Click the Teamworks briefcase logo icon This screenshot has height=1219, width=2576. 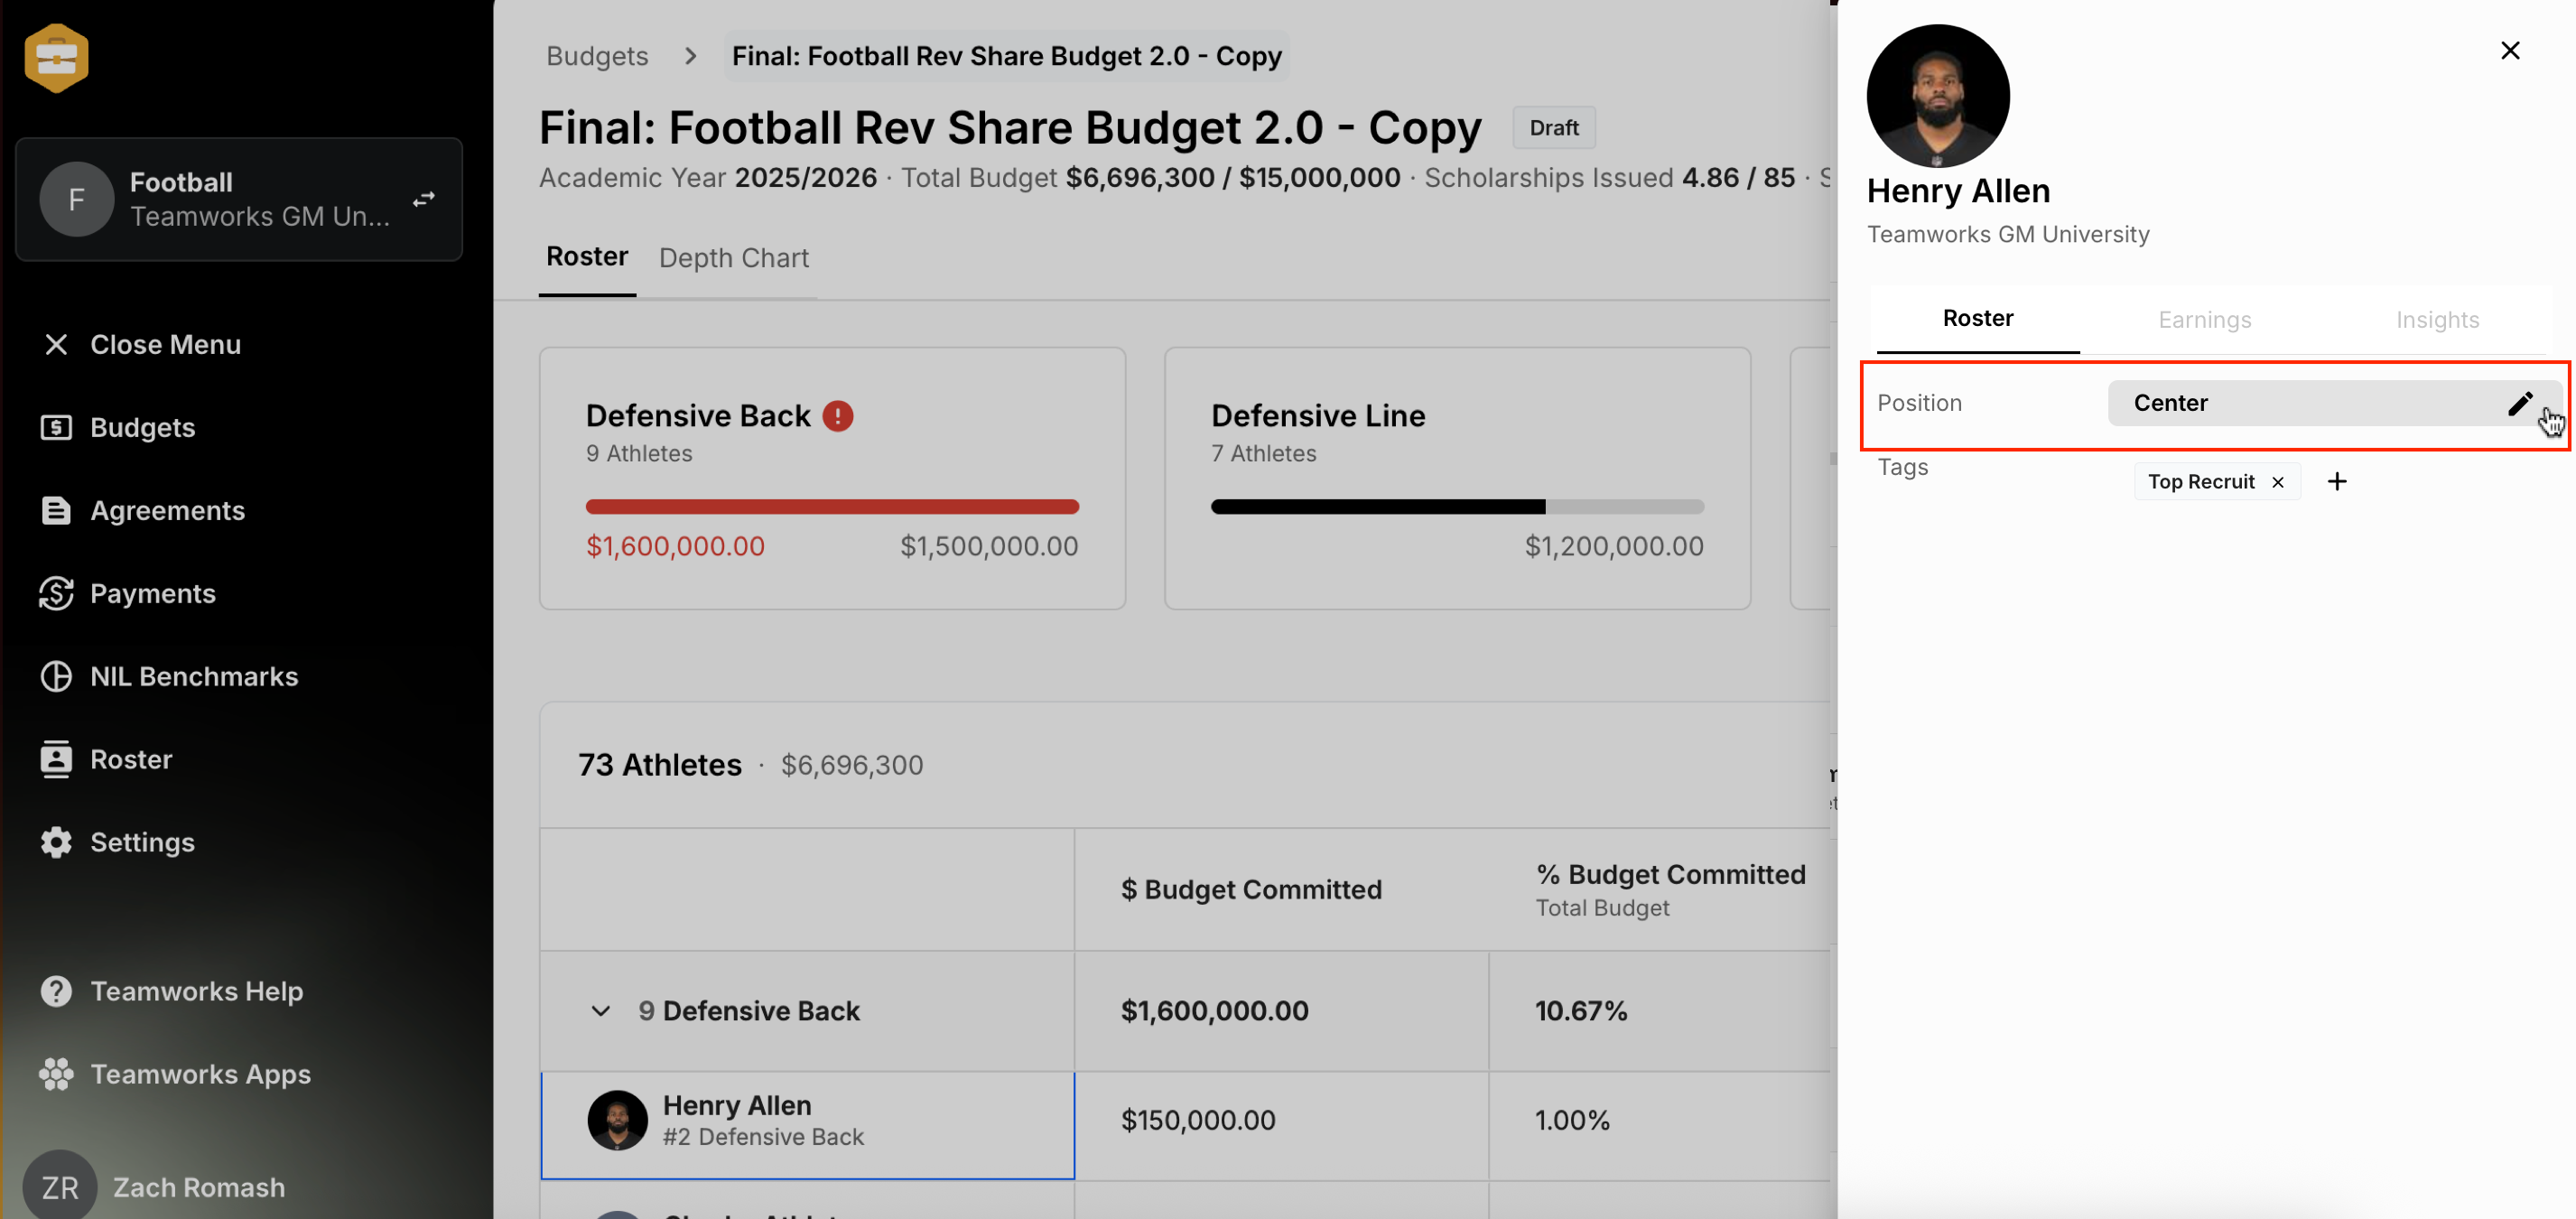pyautogui.click(x=56, y=57)
